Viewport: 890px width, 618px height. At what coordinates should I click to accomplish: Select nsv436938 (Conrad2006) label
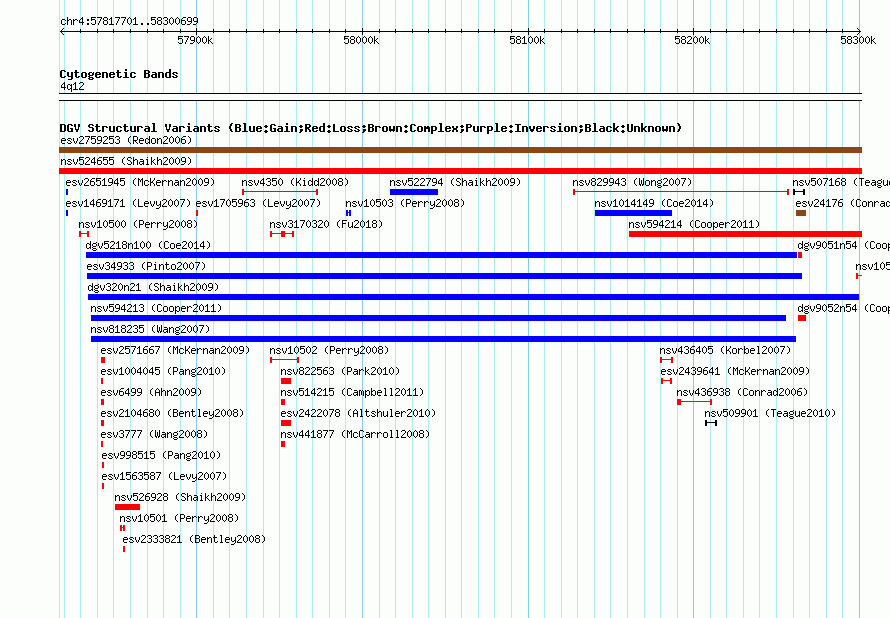pyautogui.click(x=742, y=392)
